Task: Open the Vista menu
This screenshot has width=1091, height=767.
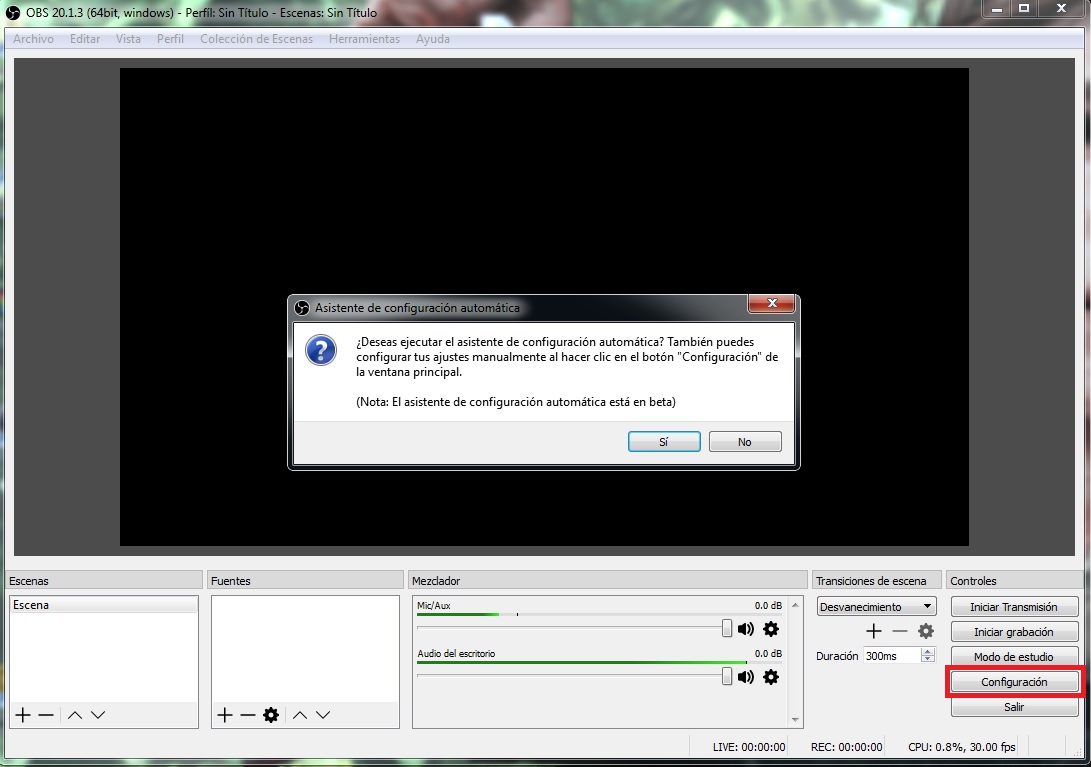Action: [x=128, y=39]
